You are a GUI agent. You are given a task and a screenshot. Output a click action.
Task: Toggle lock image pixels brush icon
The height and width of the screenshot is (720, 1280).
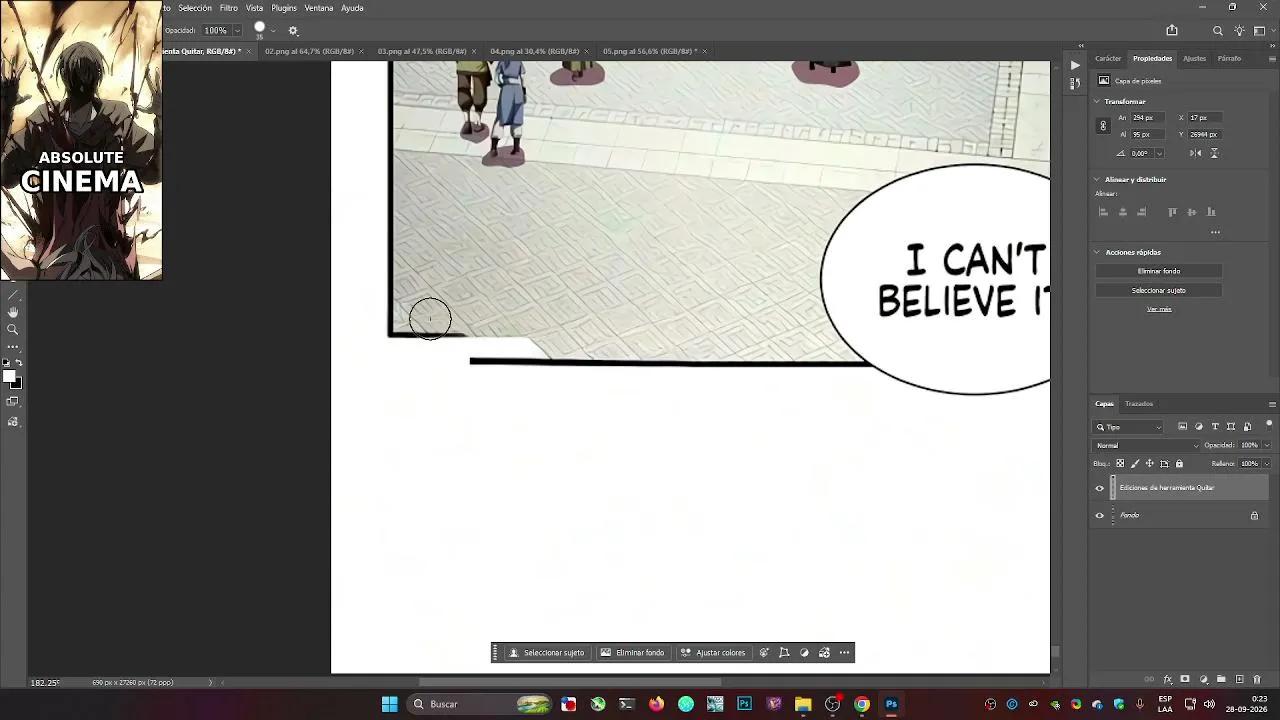click(x=1135, y=464)
